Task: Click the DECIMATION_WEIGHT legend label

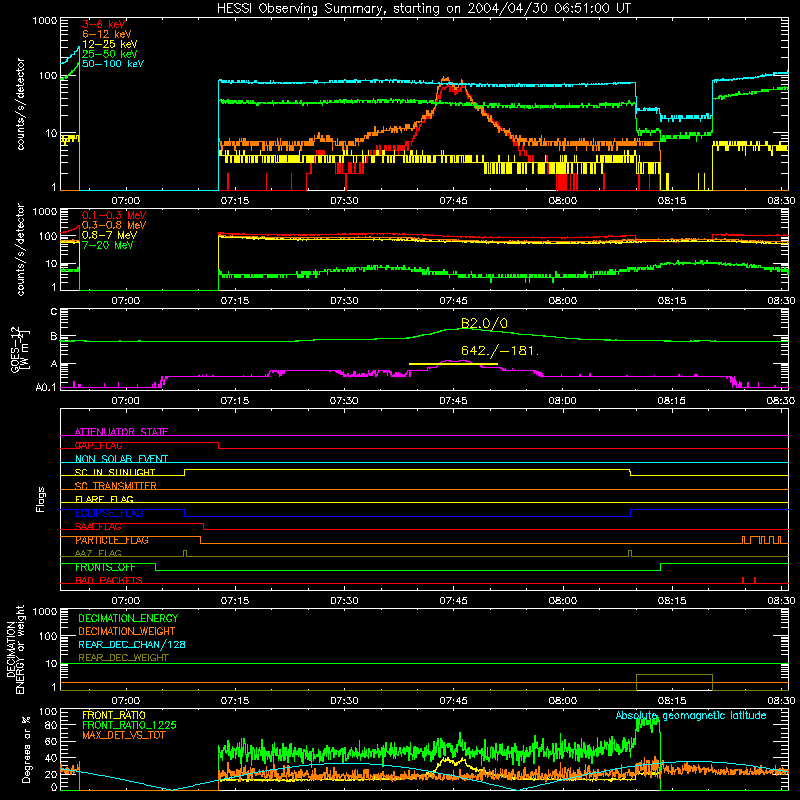Action: pyautogui.click(x=127, y=631)
